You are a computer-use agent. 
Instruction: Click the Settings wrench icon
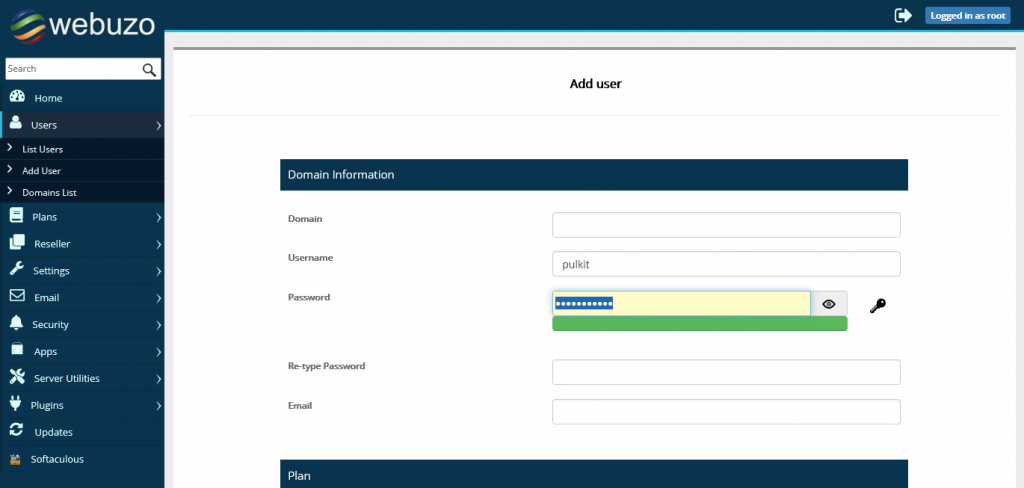click(x=16, y=269)
